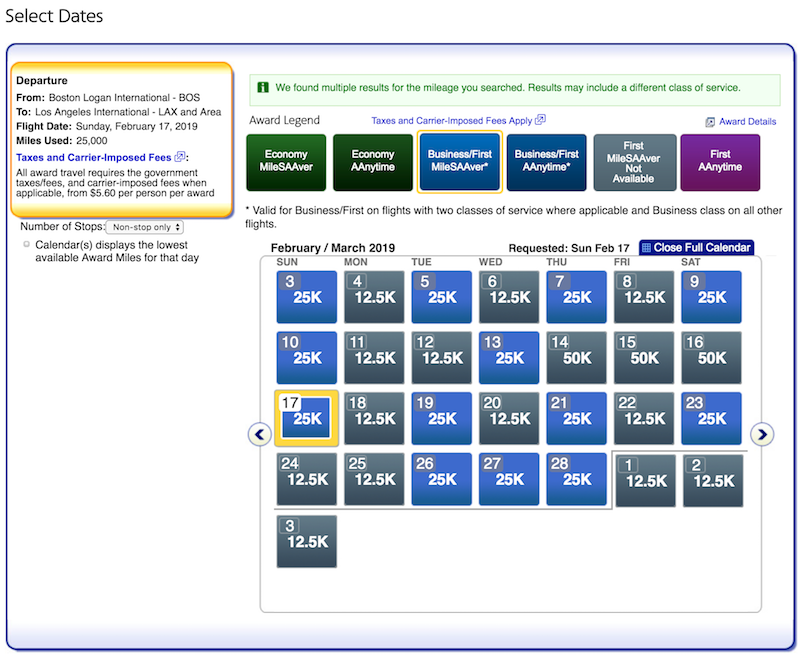
Task: Select February 11 at 12.5K miles
Action: pos(374,358)
